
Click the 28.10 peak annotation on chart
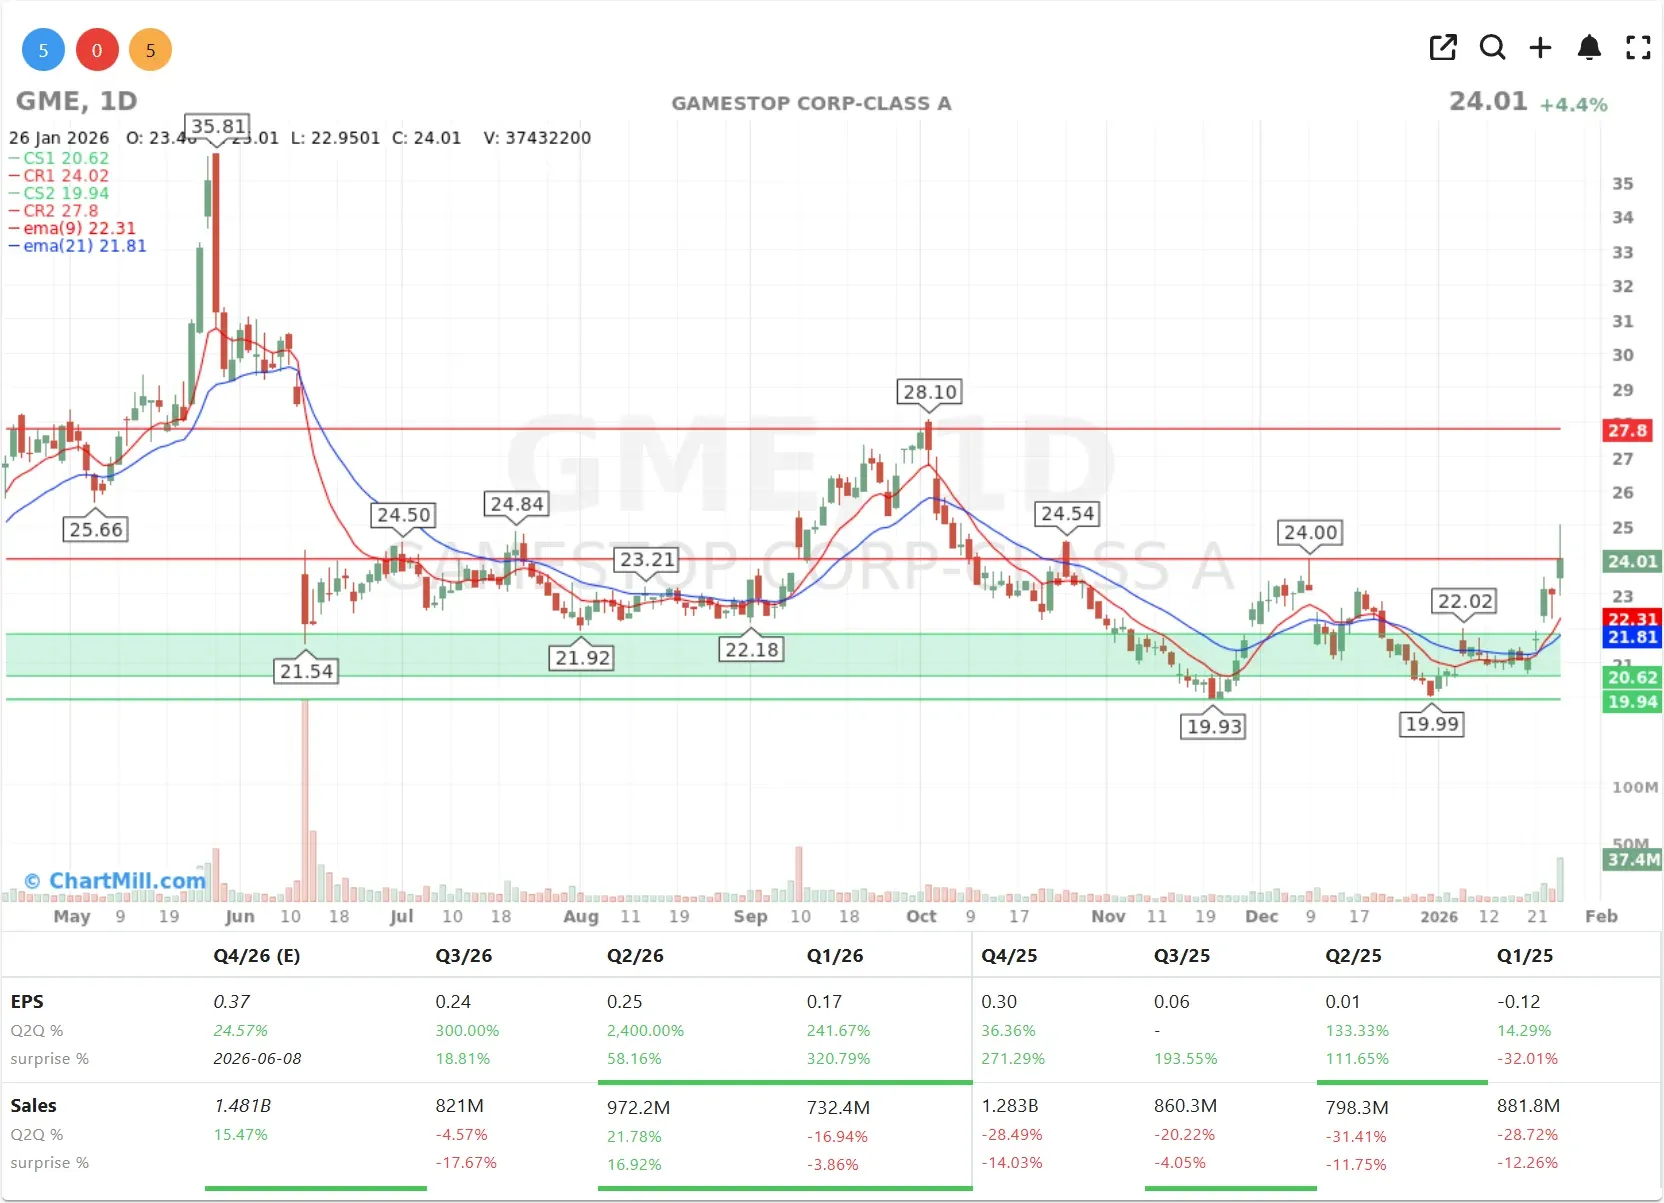tap(928, 392)
